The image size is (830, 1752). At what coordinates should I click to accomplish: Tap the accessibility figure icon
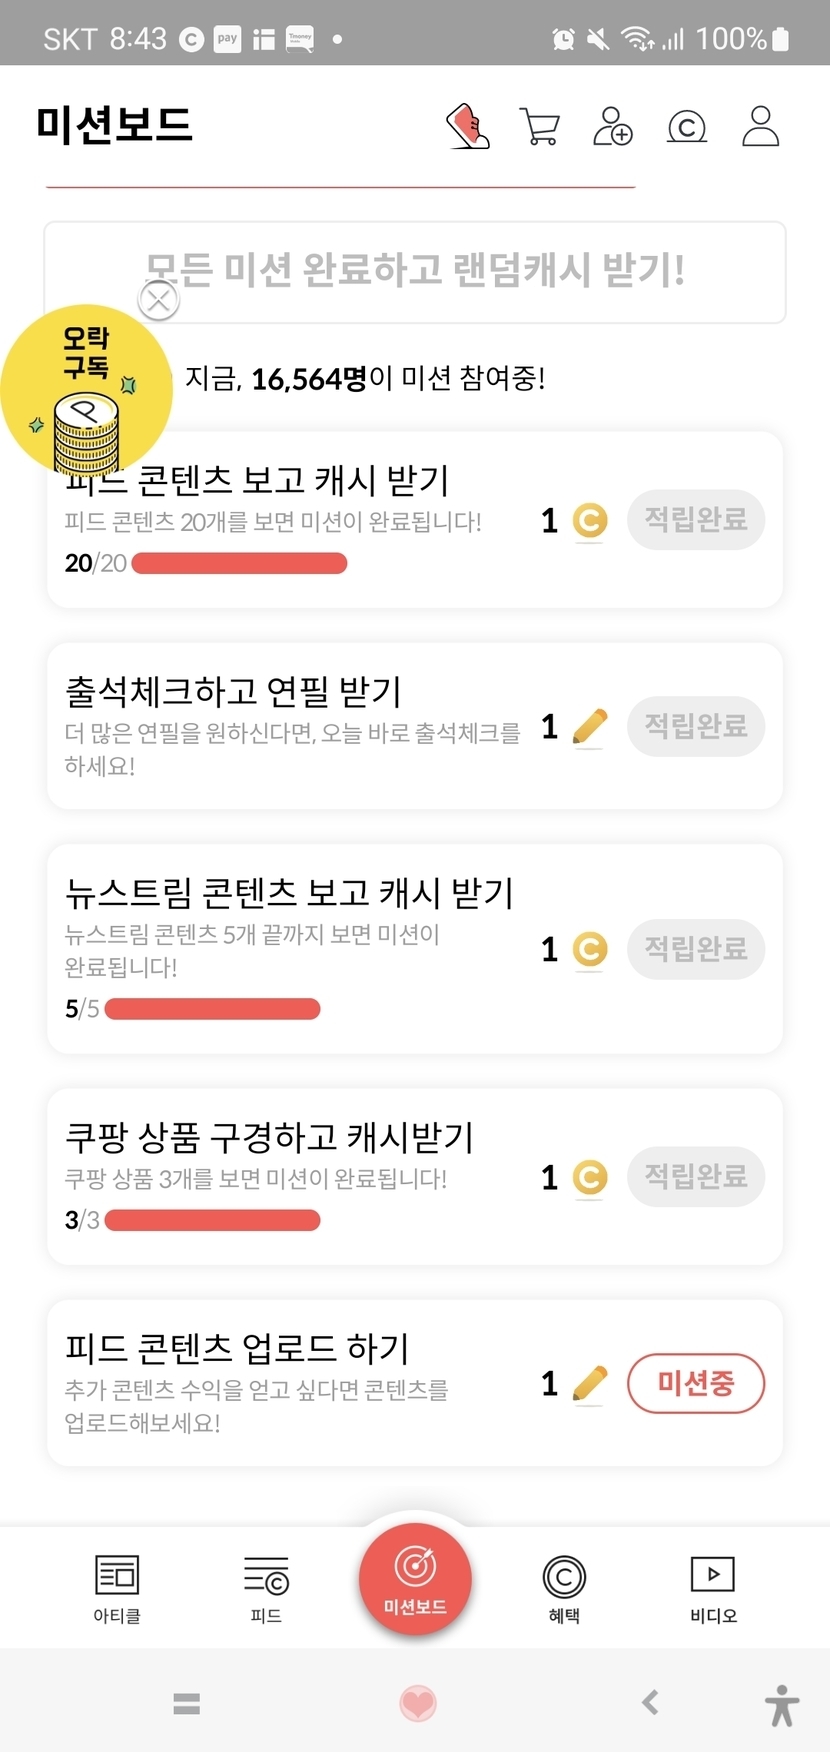(x=782, y=1705)
